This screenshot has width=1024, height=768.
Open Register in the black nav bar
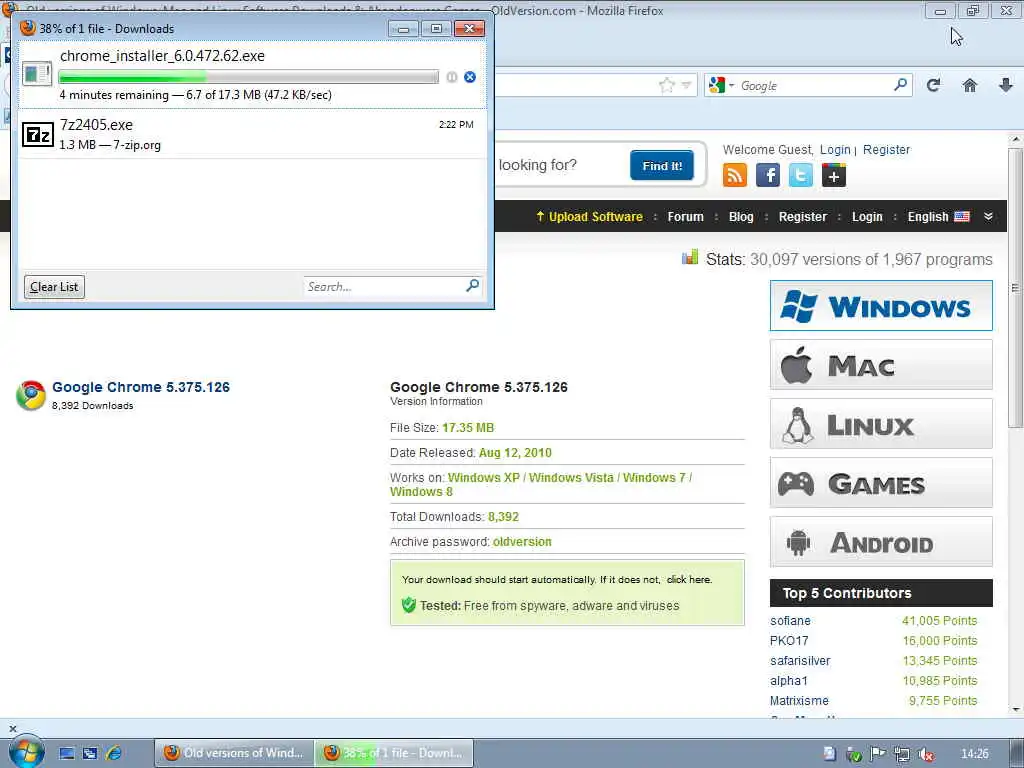click(803, 217)
